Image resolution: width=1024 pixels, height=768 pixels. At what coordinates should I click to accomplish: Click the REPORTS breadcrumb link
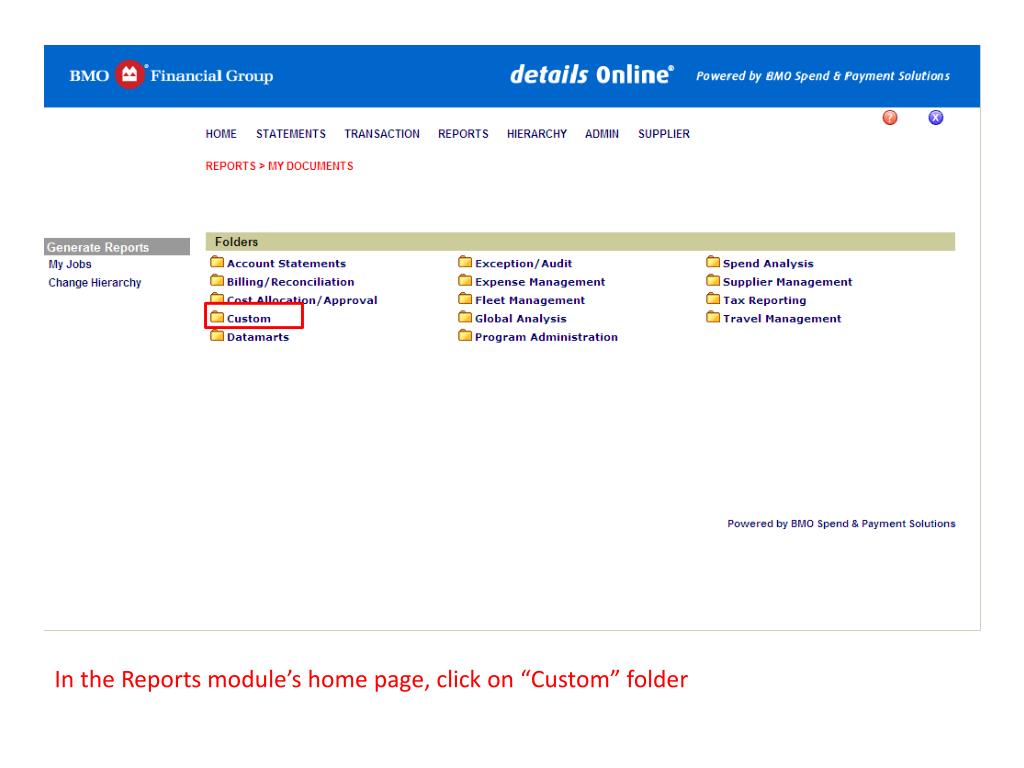(x=231, y=166)
